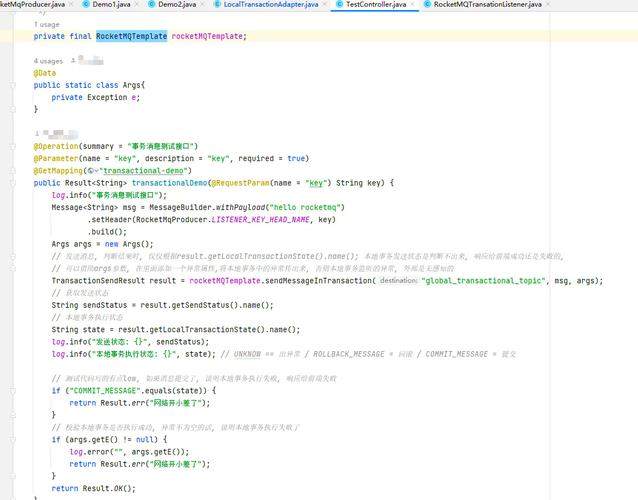This screenshot has height=500, width=638.
Task: Click the 'destination:' inlay parameter hint
Action: click(x=399, y=281)
